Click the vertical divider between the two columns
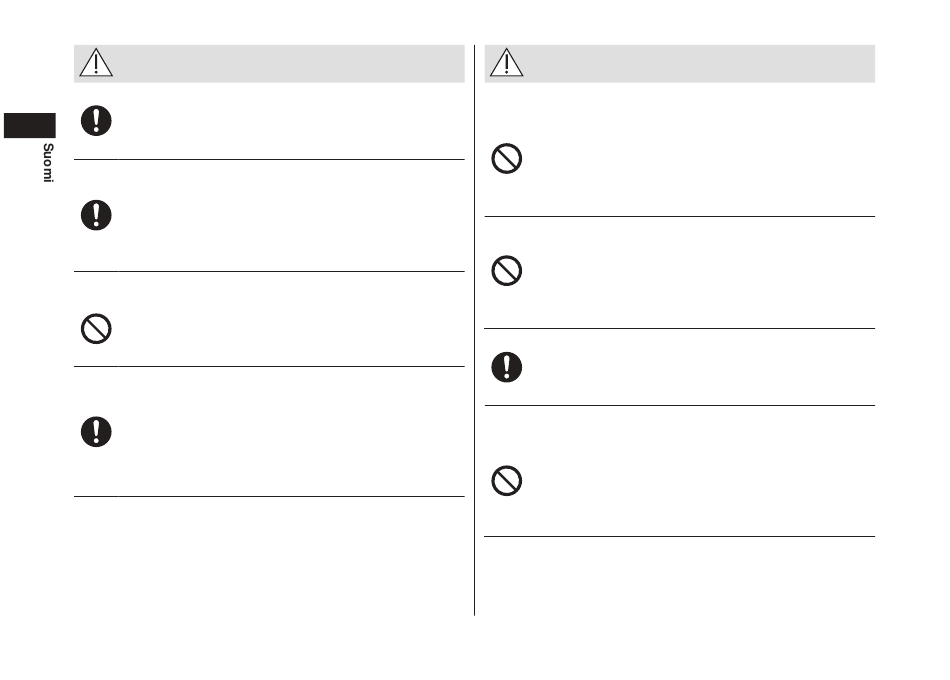Screen dimensions: 950x680 click(x=474, y=330)
